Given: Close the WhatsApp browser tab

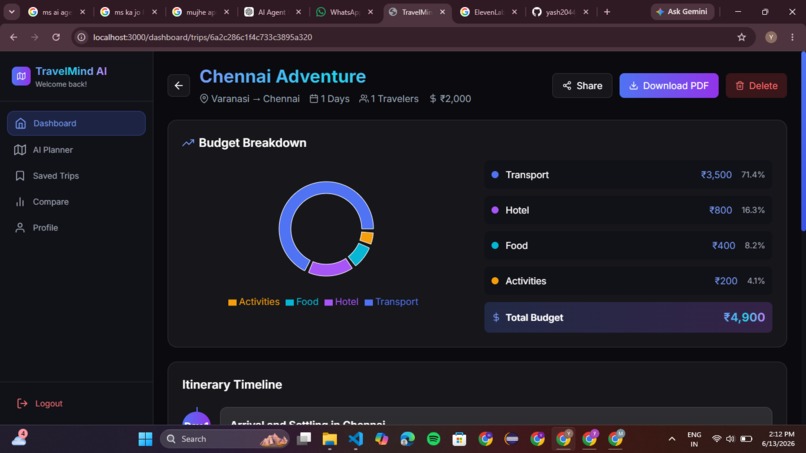Looking at the screenshot, I should [370, 12].
